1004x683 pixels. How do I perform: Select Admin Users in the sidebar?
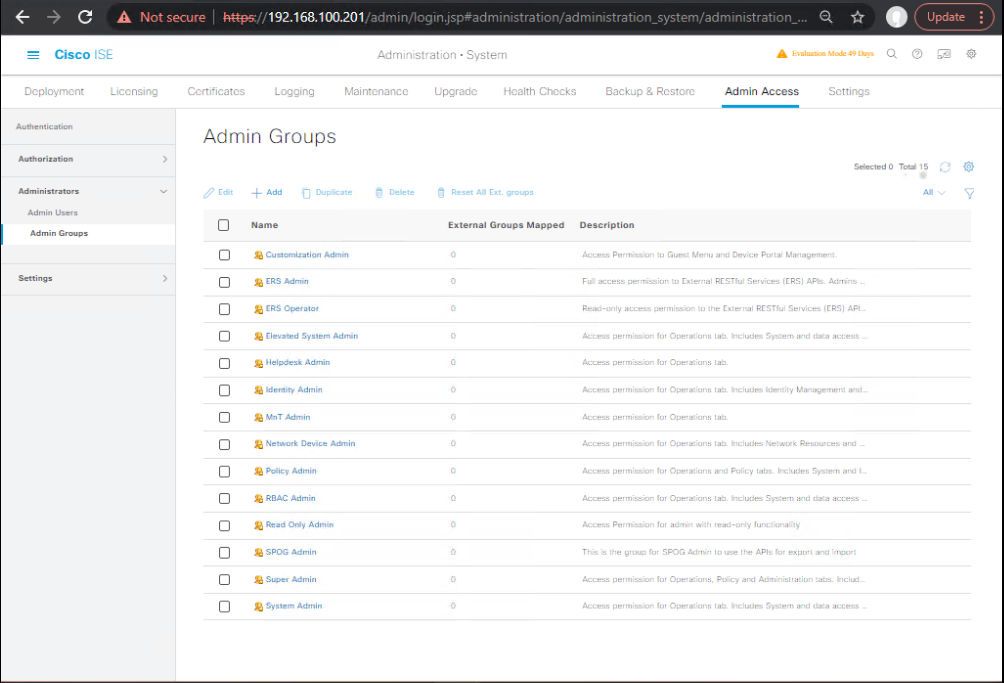point(53,213)
